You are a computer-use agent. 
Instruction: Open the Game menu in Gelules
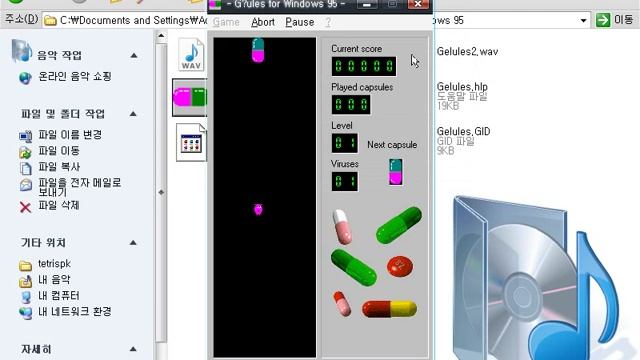click(x=226, y=22)
